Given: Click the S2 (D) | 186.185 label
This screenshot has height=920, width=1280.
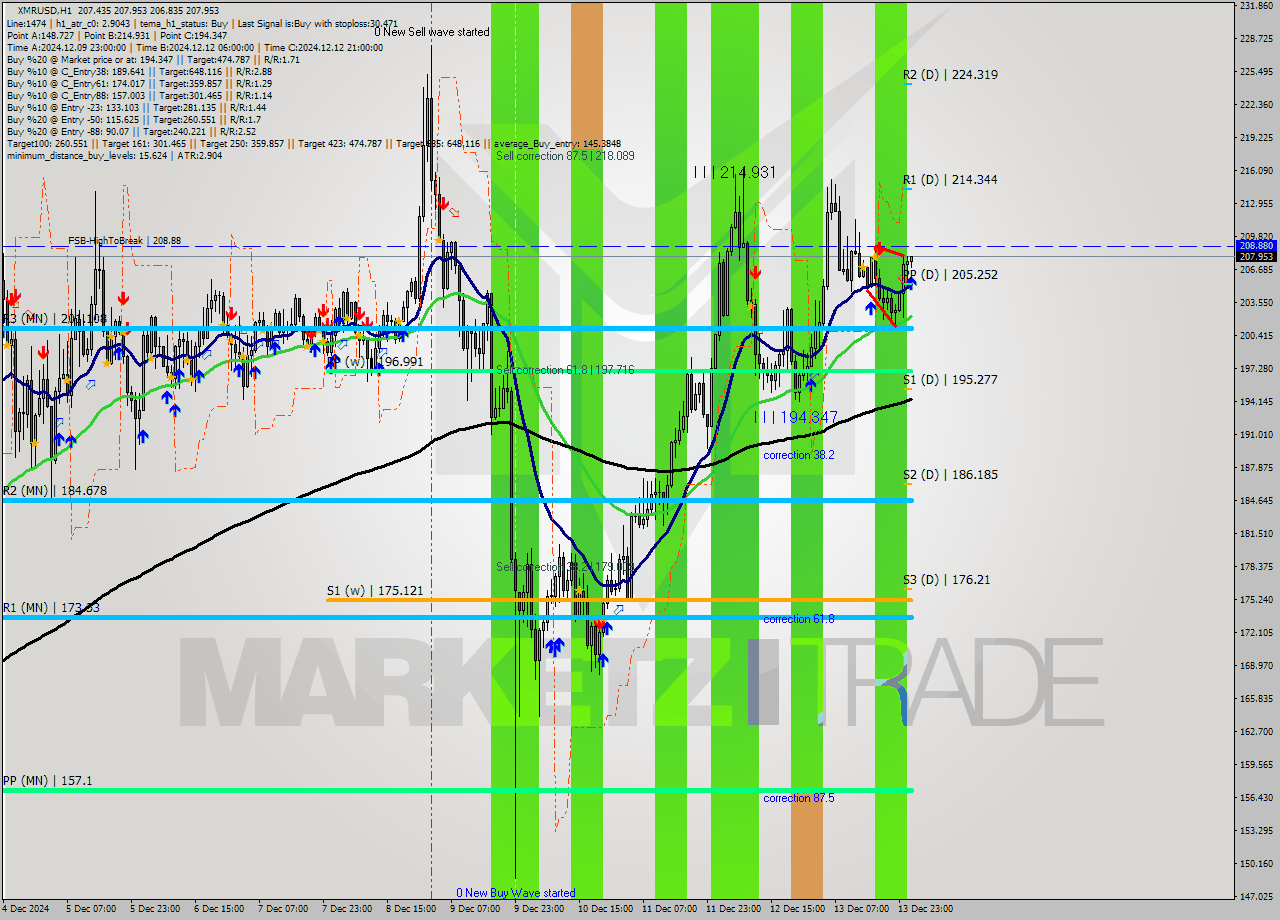Looking at the screenshot, I should [950, 475].
